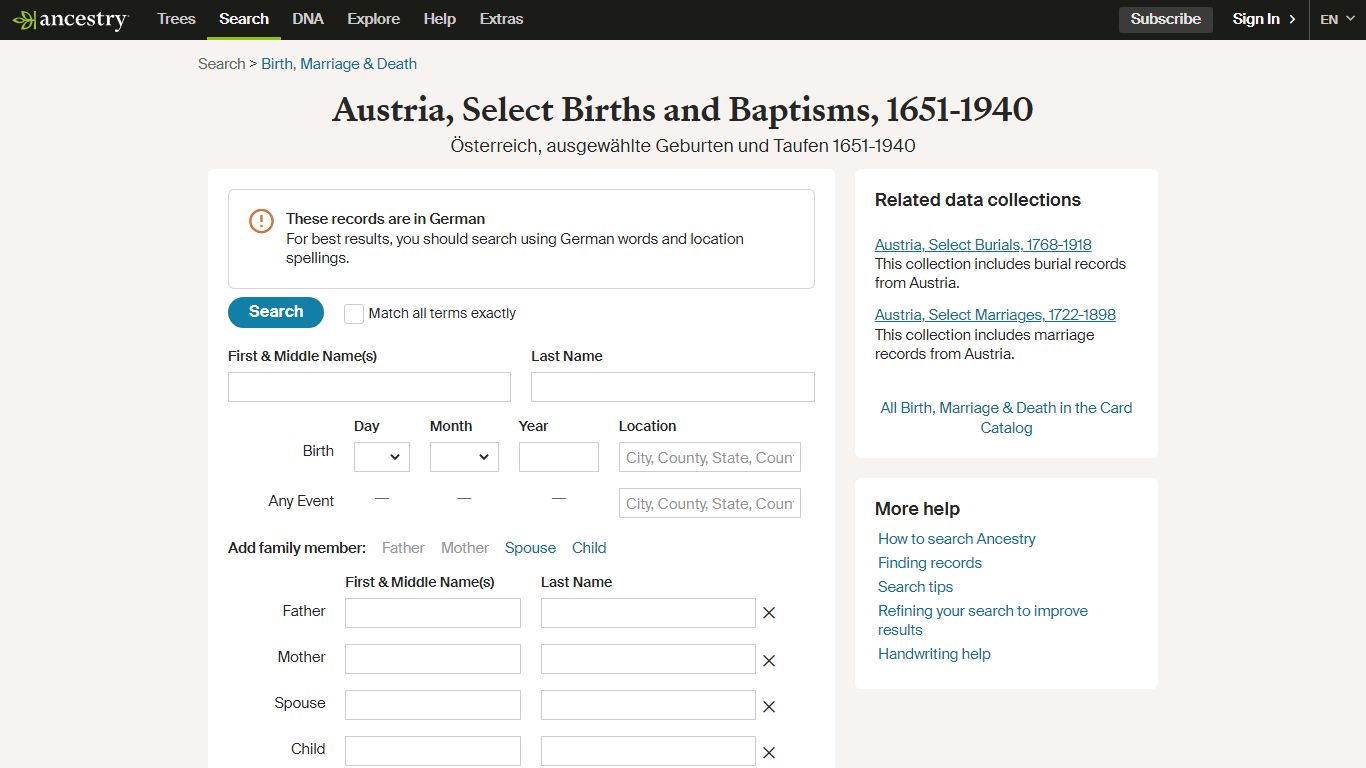Focus the Spouse last name field
The width and height of the screenshot is (1366, 768).
(648, 705)
